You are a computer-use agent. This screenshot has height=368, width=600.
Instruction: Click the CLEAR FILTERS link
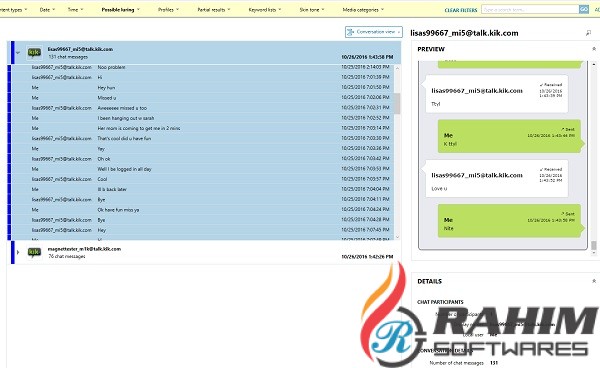(461, 10)
